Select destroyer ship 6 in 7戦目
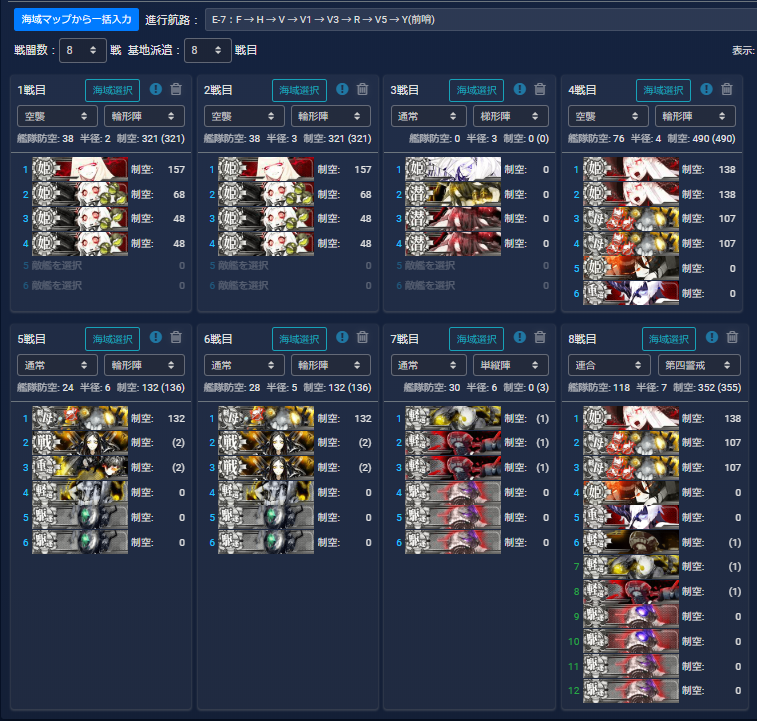 [x=453, y=542]
